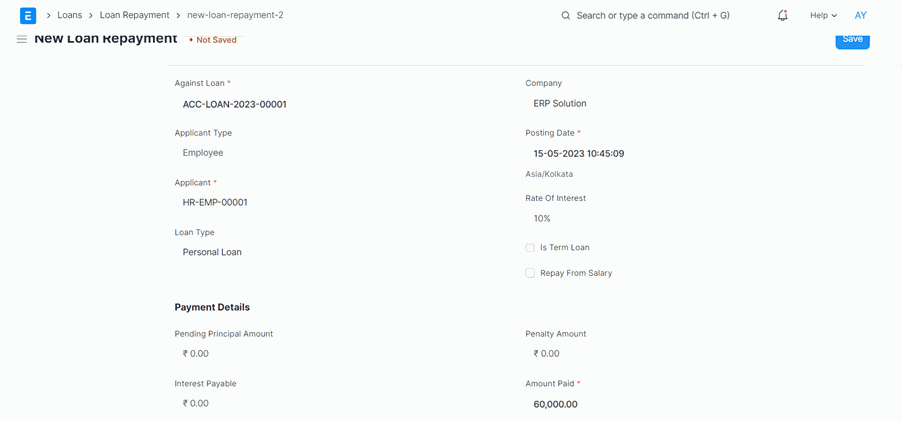Click new-loan-repayment-2 breadcrumb
This screenshot has height=422, width=902.
tap(235, 15)
